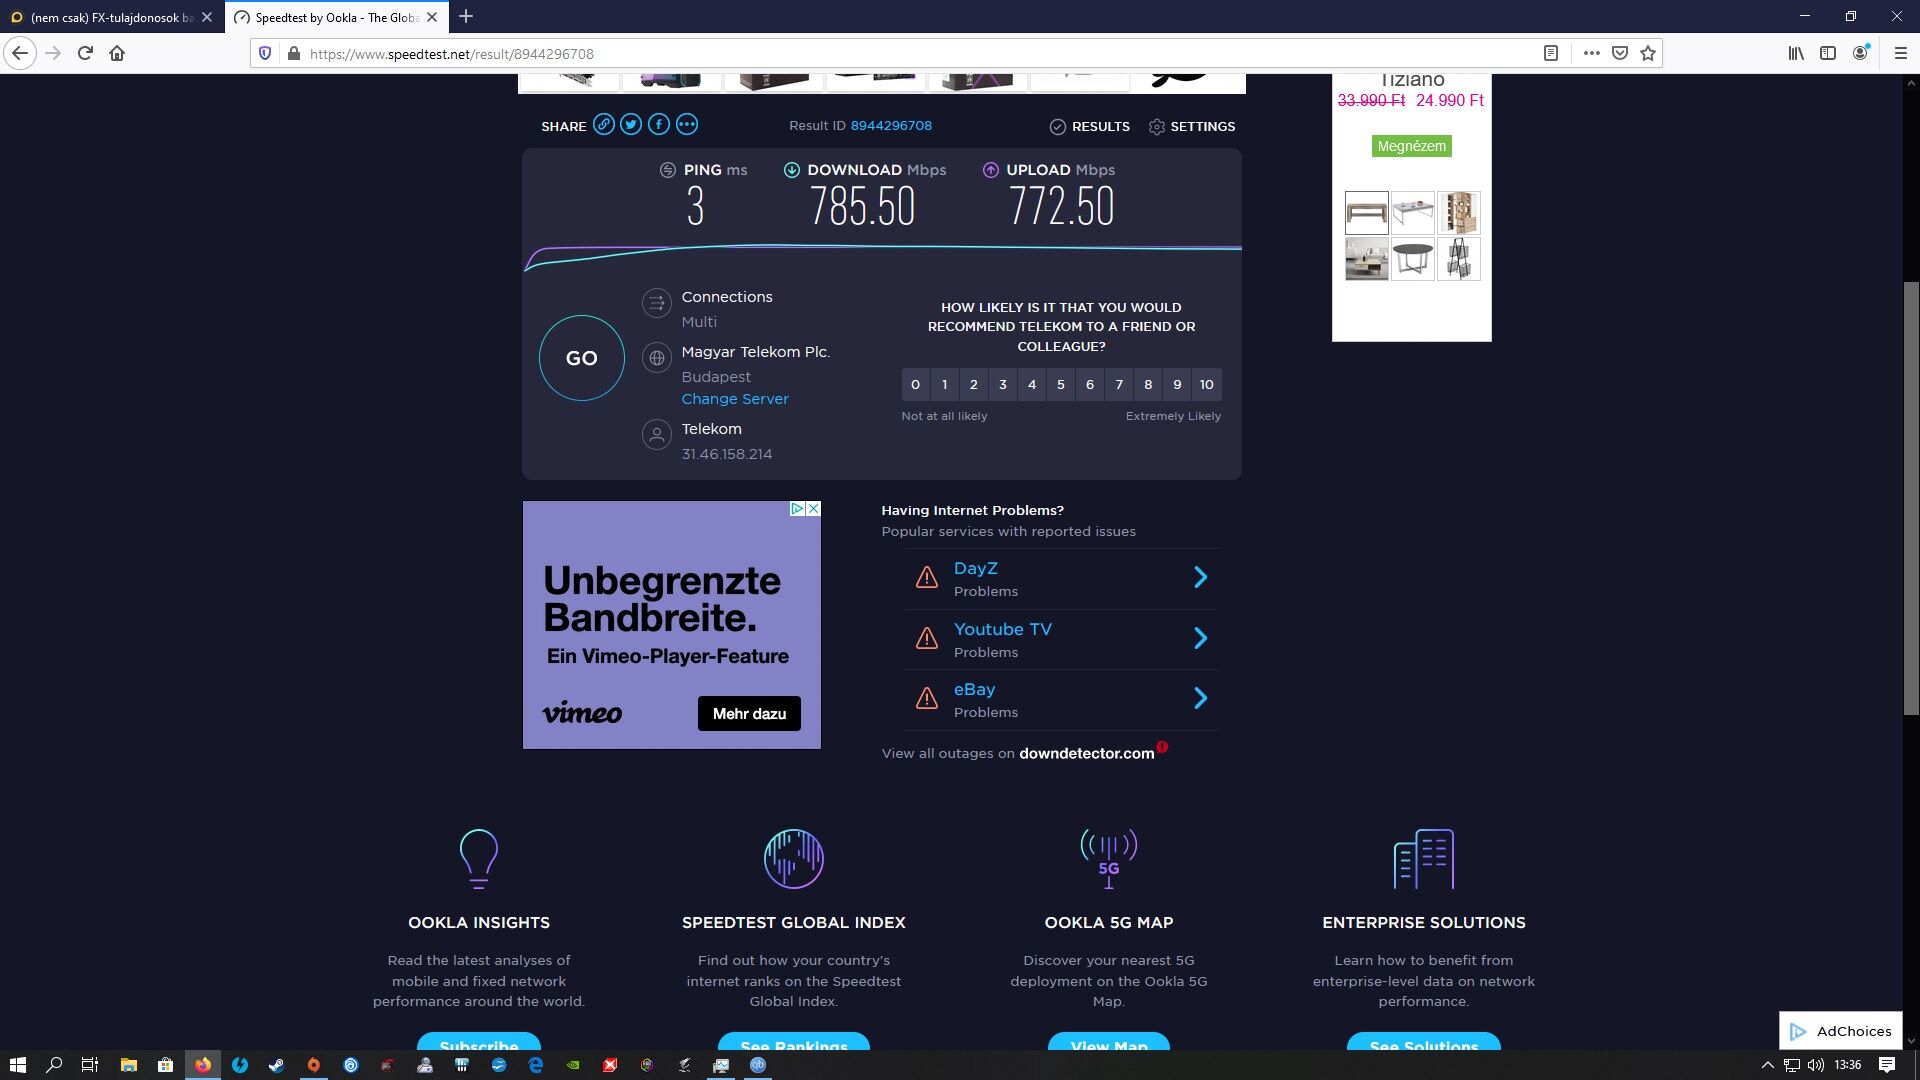1920x1080 pixels.
Task: Click Enterprise Solutions building icon
Action: (1424, 859)
